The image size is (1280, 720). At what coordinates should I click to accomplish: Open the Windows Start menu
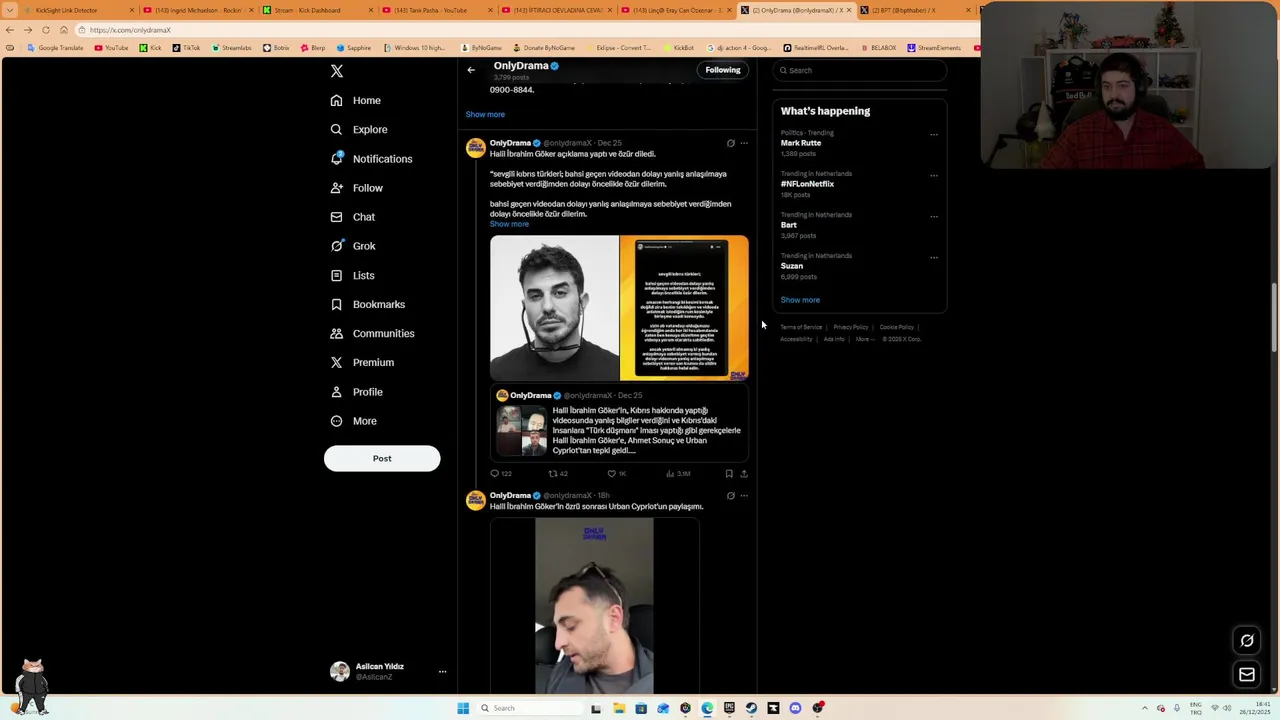tap(463, 708)
